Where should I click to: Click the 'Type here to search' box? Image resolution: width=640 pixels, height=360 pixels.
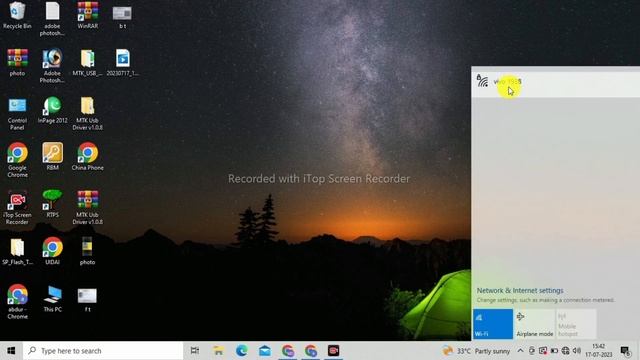click(103, 351)
